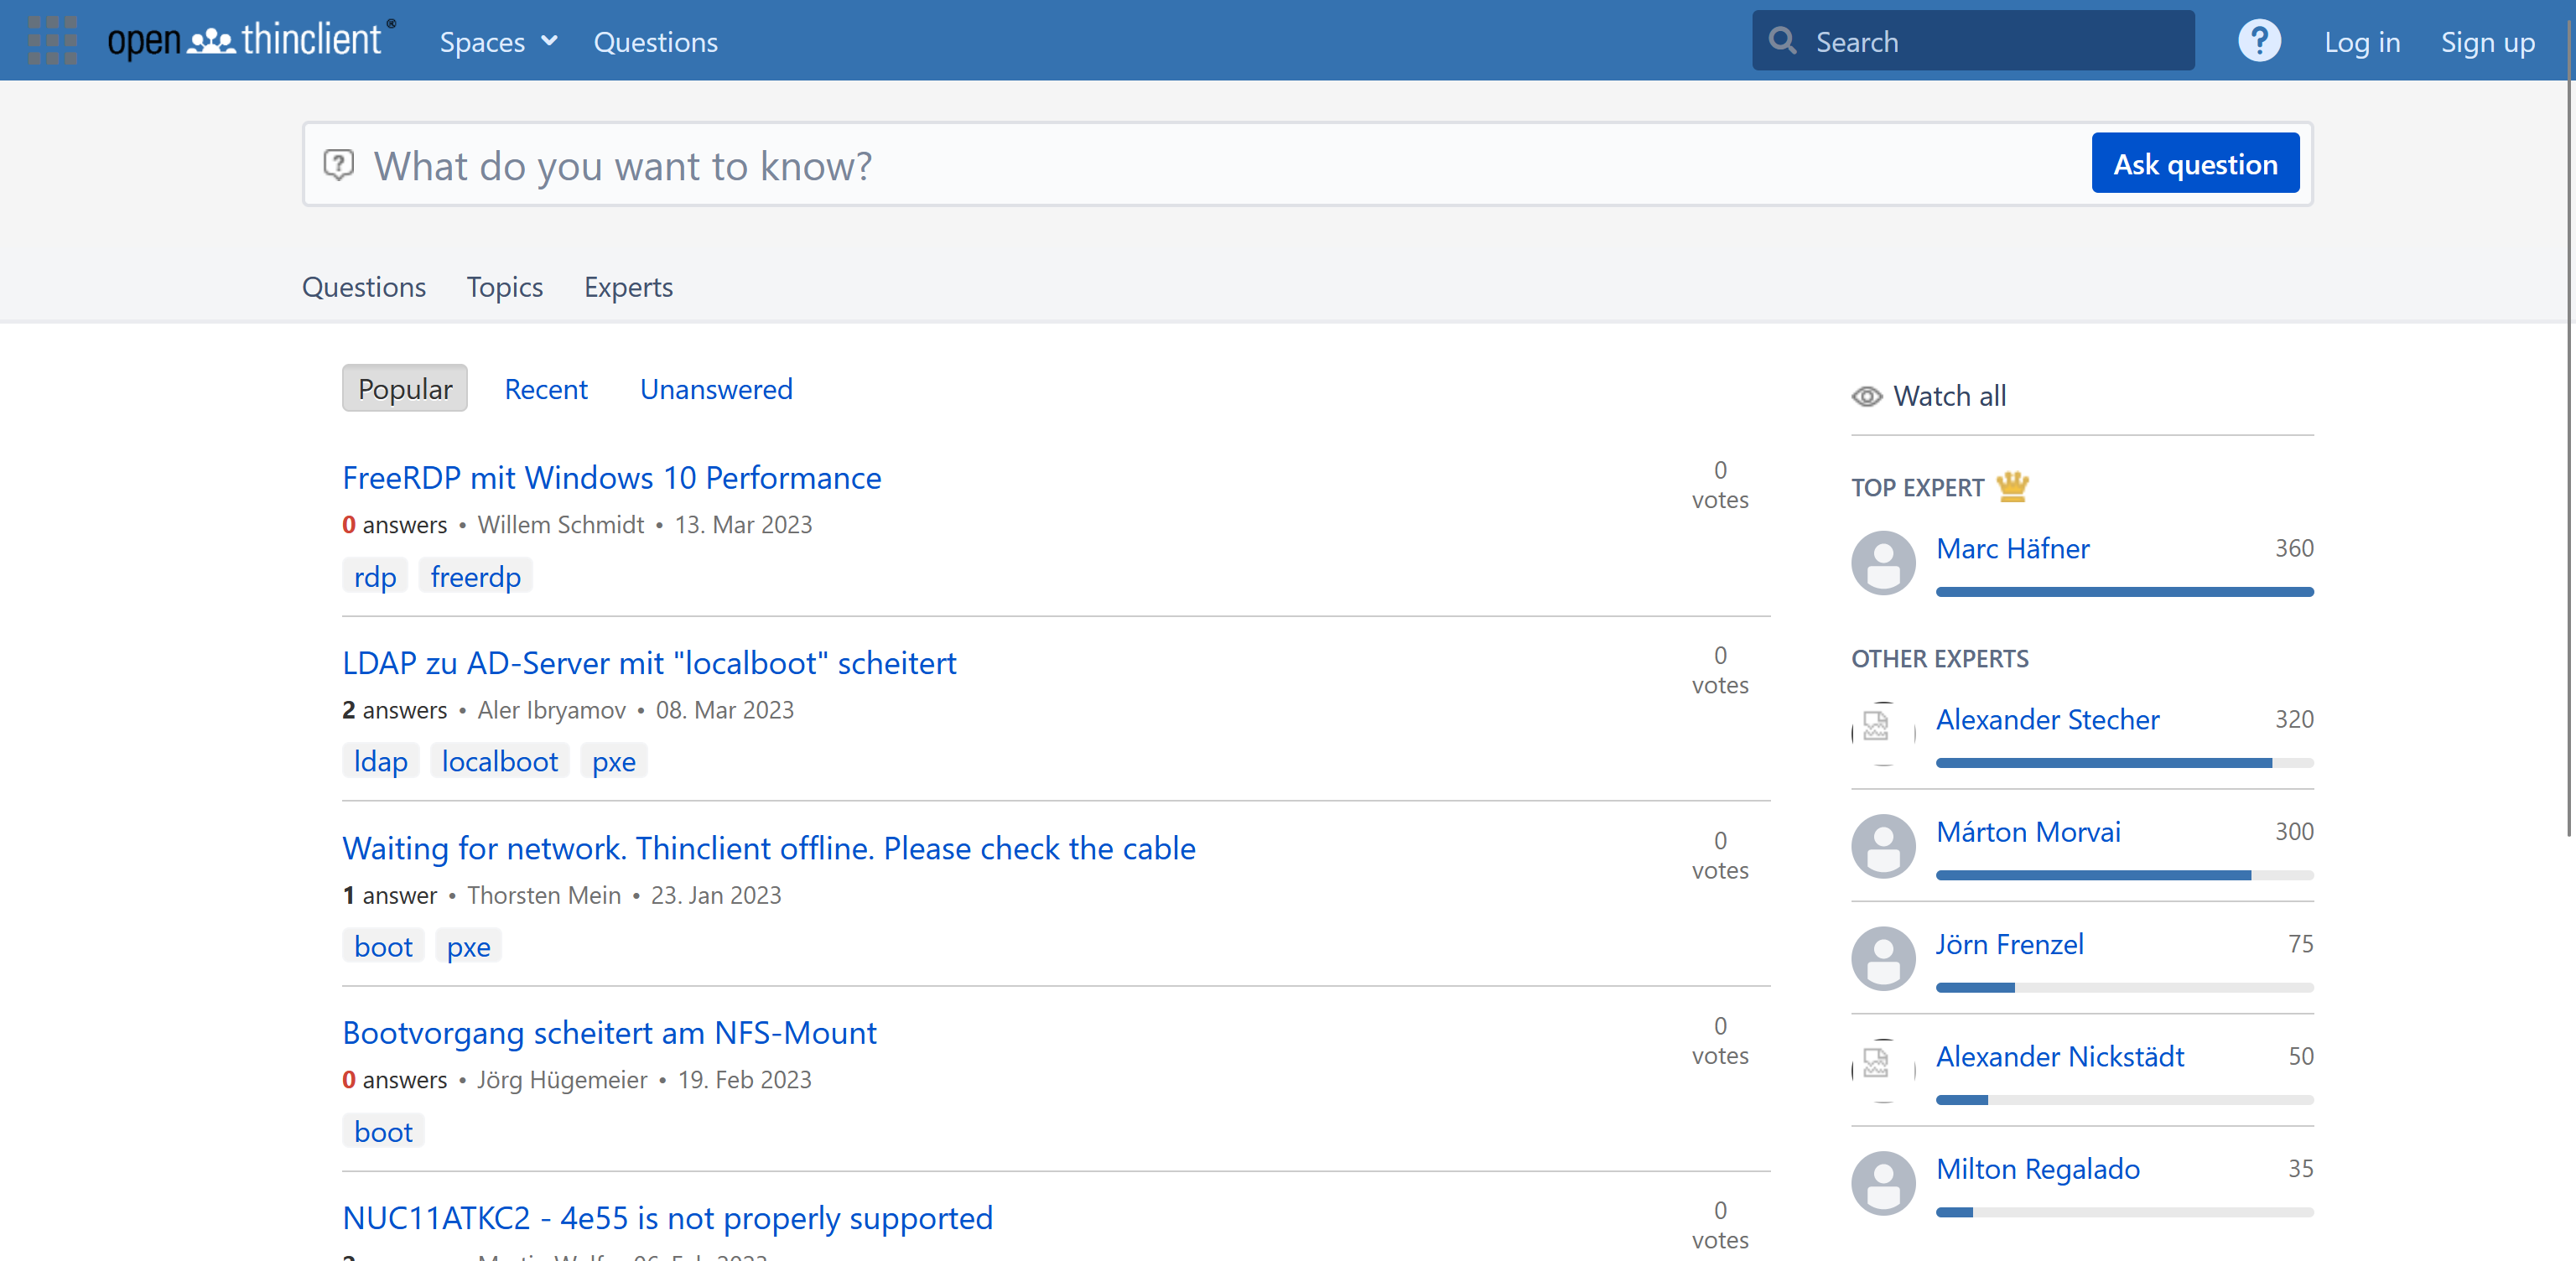Viewport: 2576px width, 1261px height.
Task: Open the help question mark icon
Action: pyautogui.click(x=2259, y=40)
